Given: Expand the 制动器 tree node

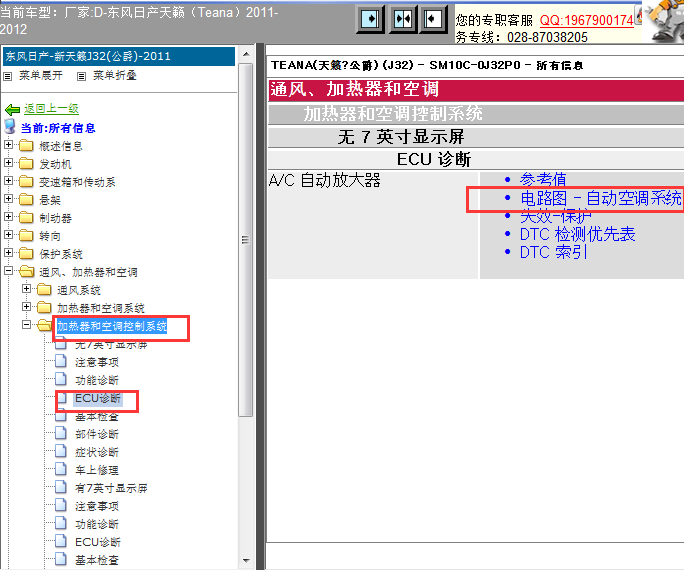Looking at the screenshot, I should coord(8,216).
